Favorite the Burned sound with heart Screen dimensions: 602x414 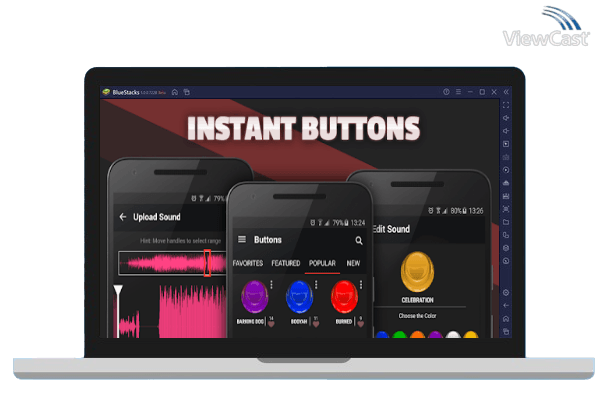click(361, 324)
